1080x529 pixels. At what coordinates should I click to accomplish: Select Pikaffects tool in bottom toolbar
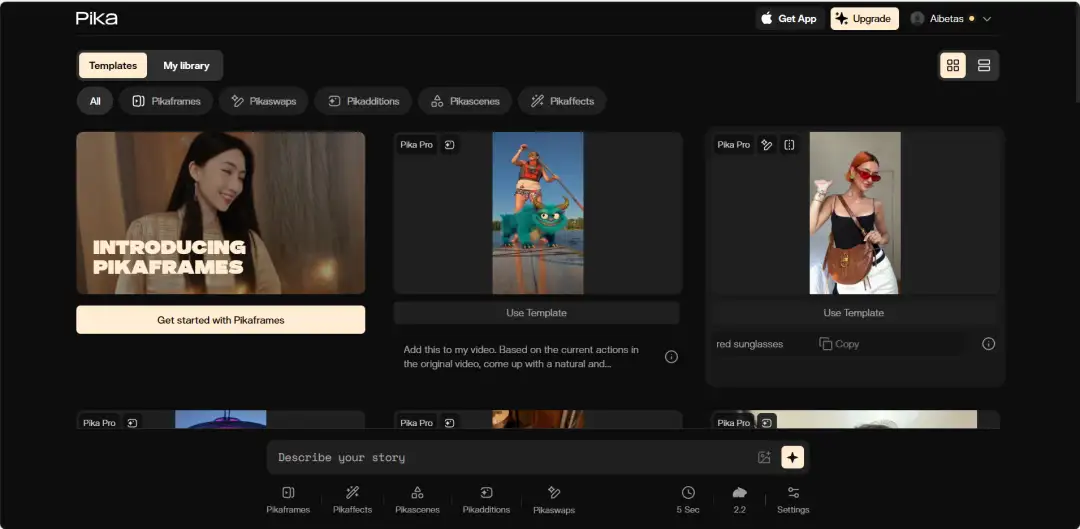[x=352, y=500]
